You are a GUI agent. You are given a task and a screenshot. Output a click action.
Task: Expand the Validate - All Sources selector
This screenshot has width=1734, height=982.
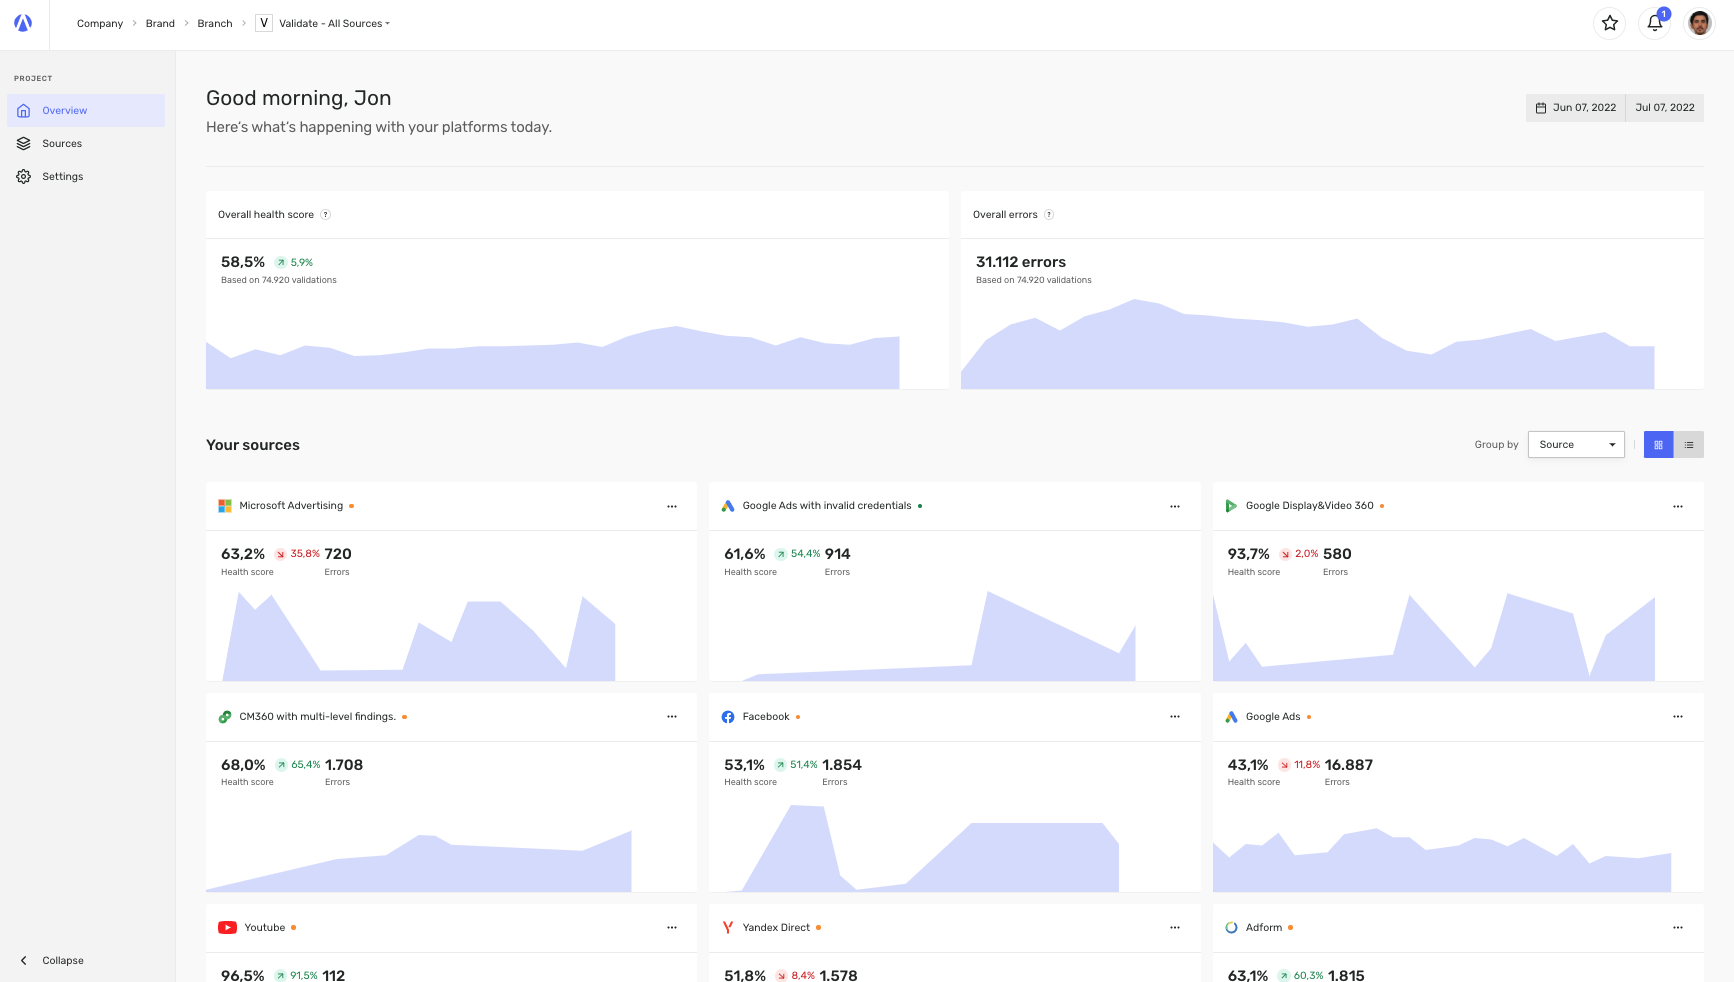click(x=323, y=23)
